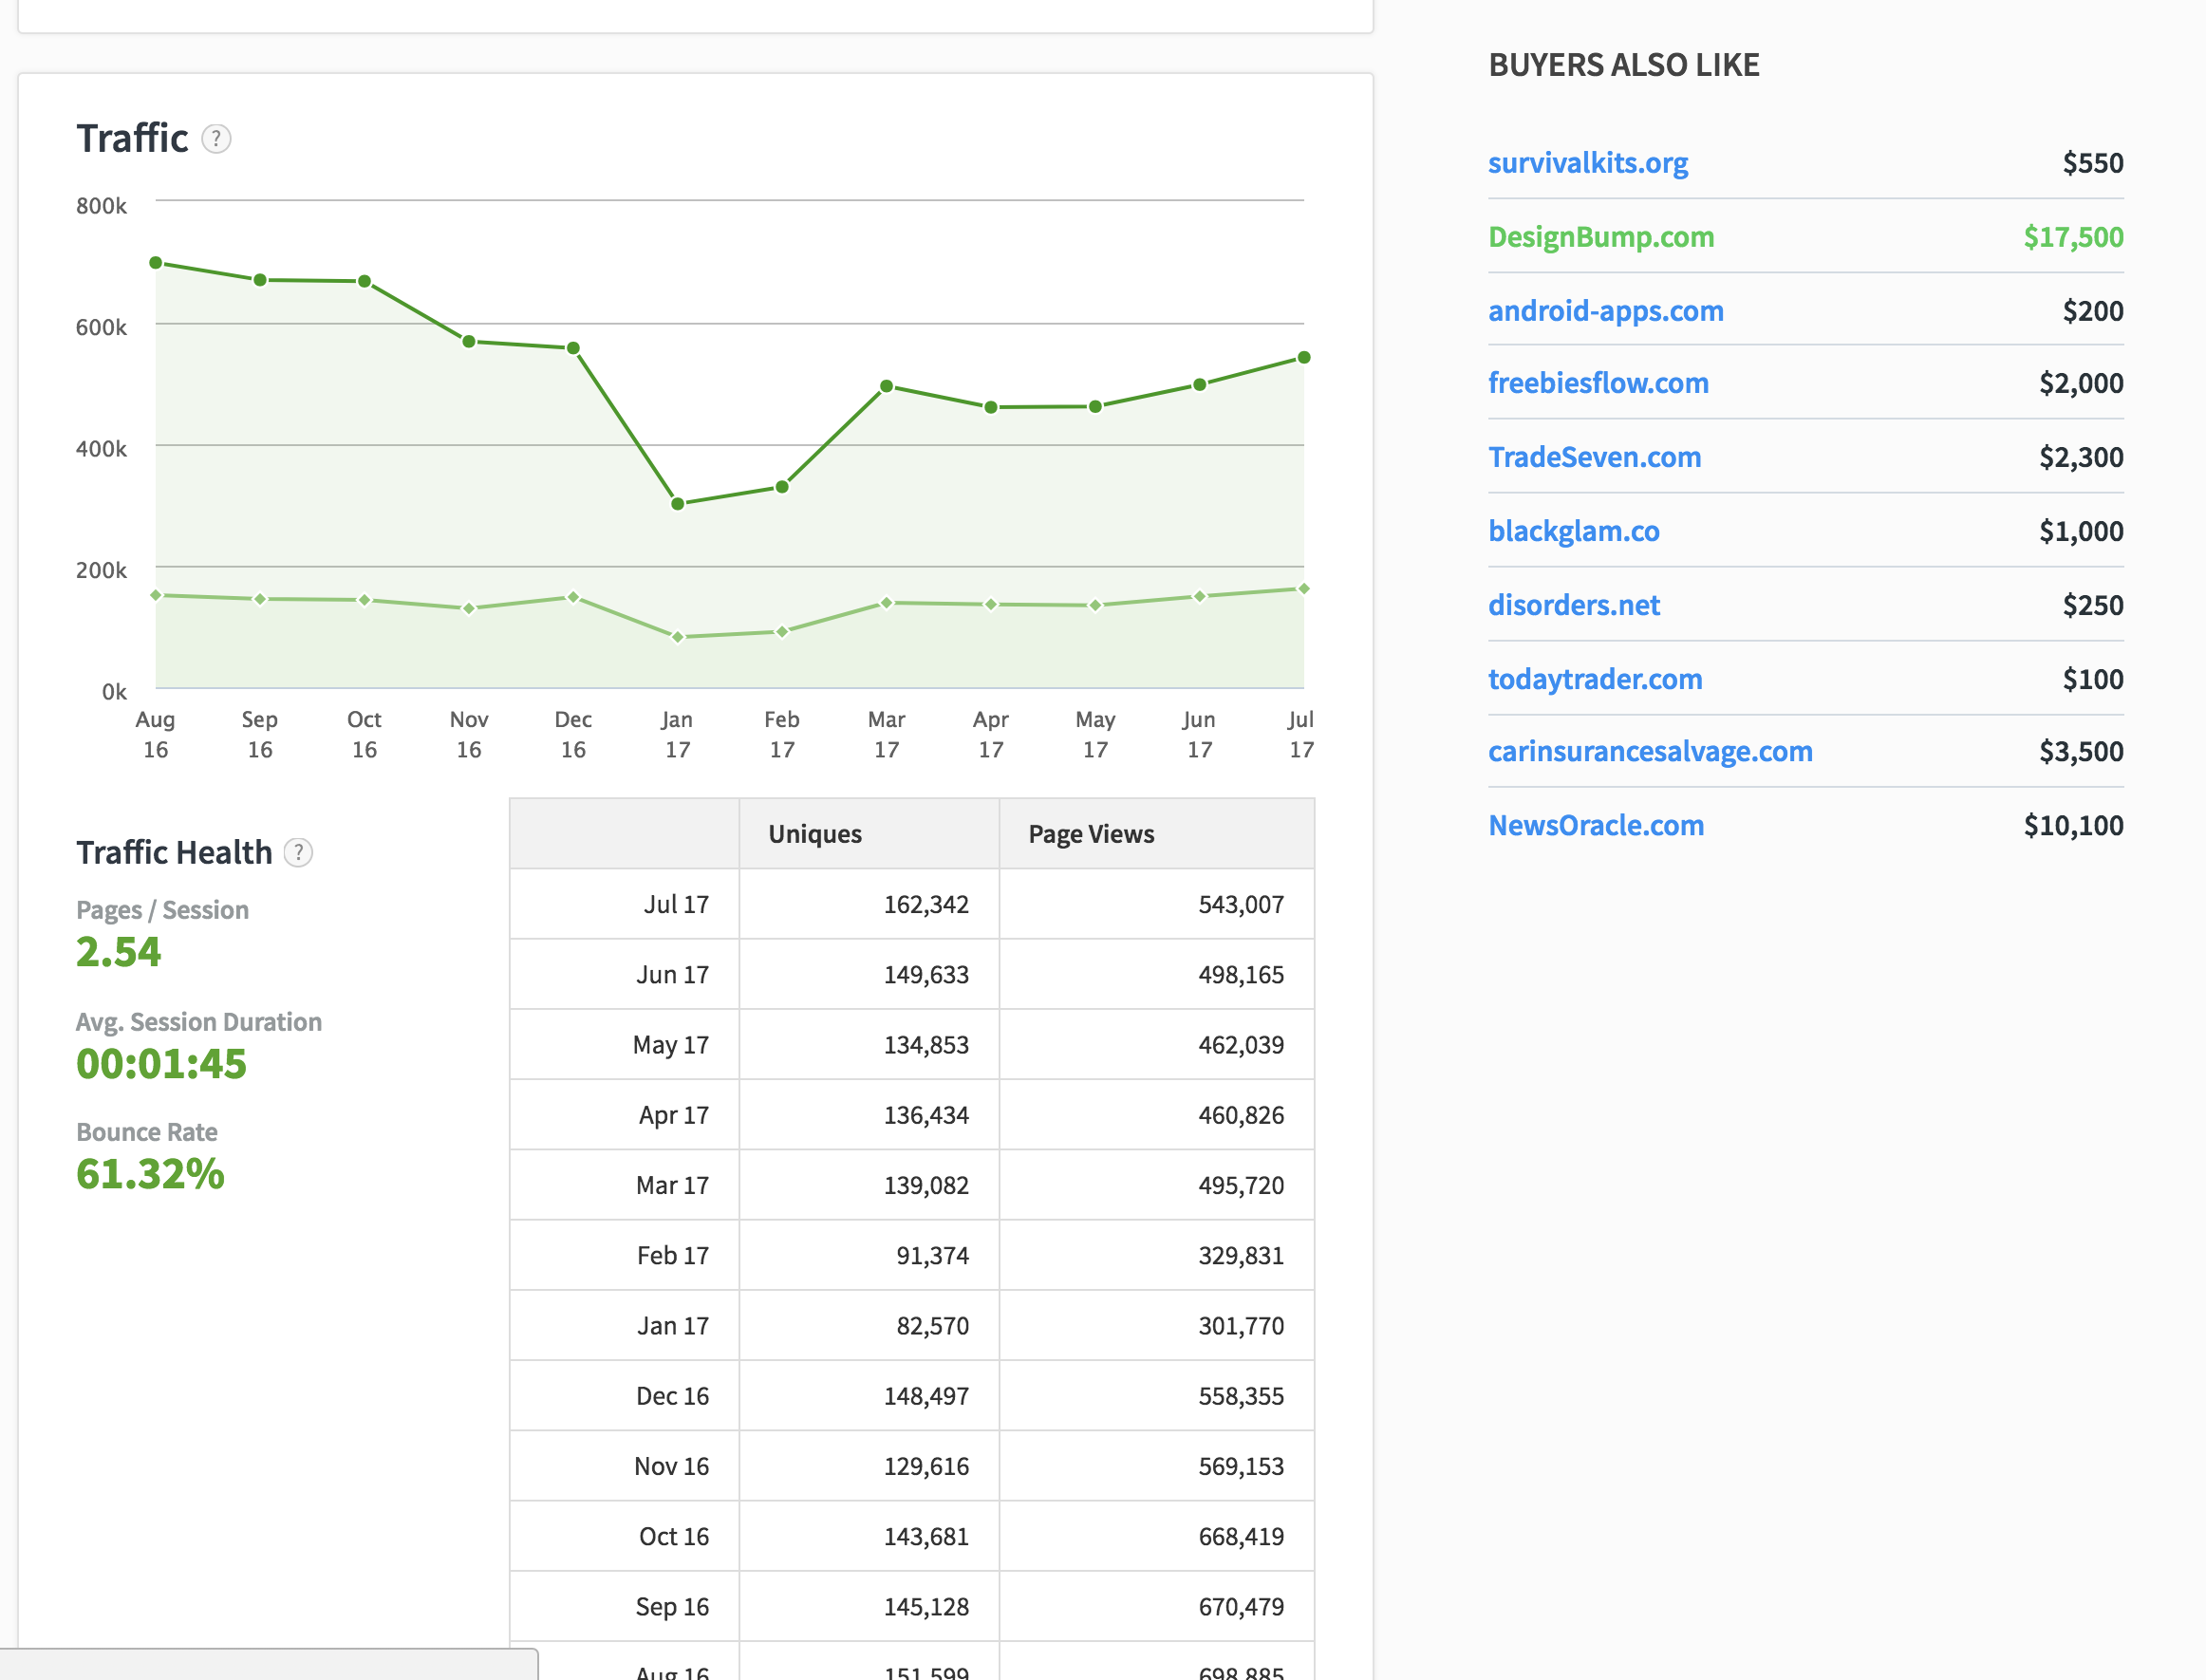Screen dimensions: 2206x1680
Task: Click the Jan 17 page views chart point
Action: tap(678, 504)
